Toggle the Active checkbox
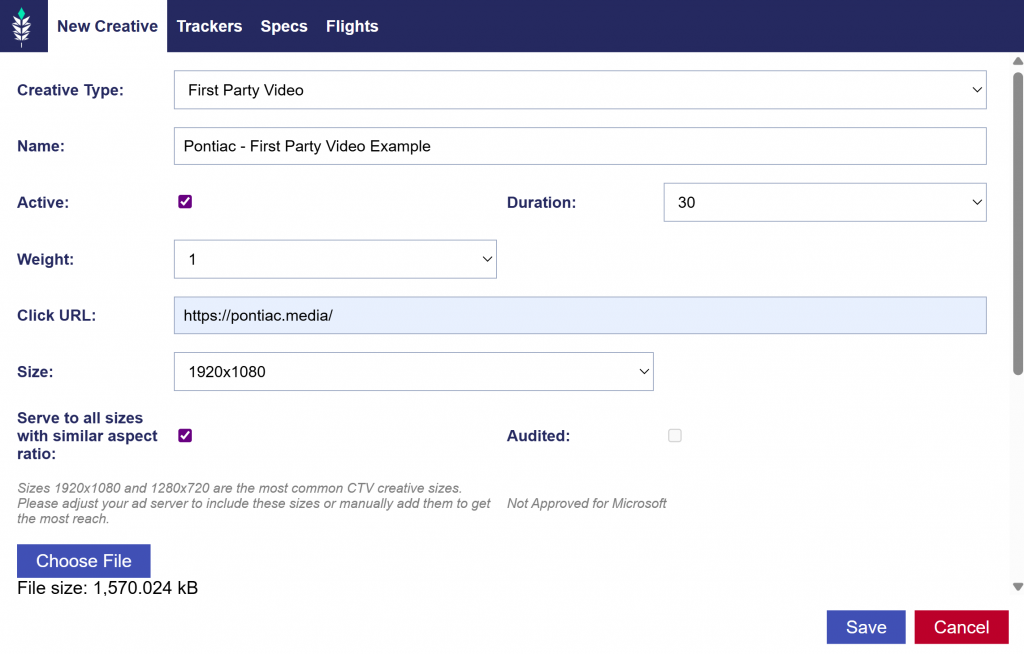Viewport: 1024px width, 654px height. tap(185, 202)
